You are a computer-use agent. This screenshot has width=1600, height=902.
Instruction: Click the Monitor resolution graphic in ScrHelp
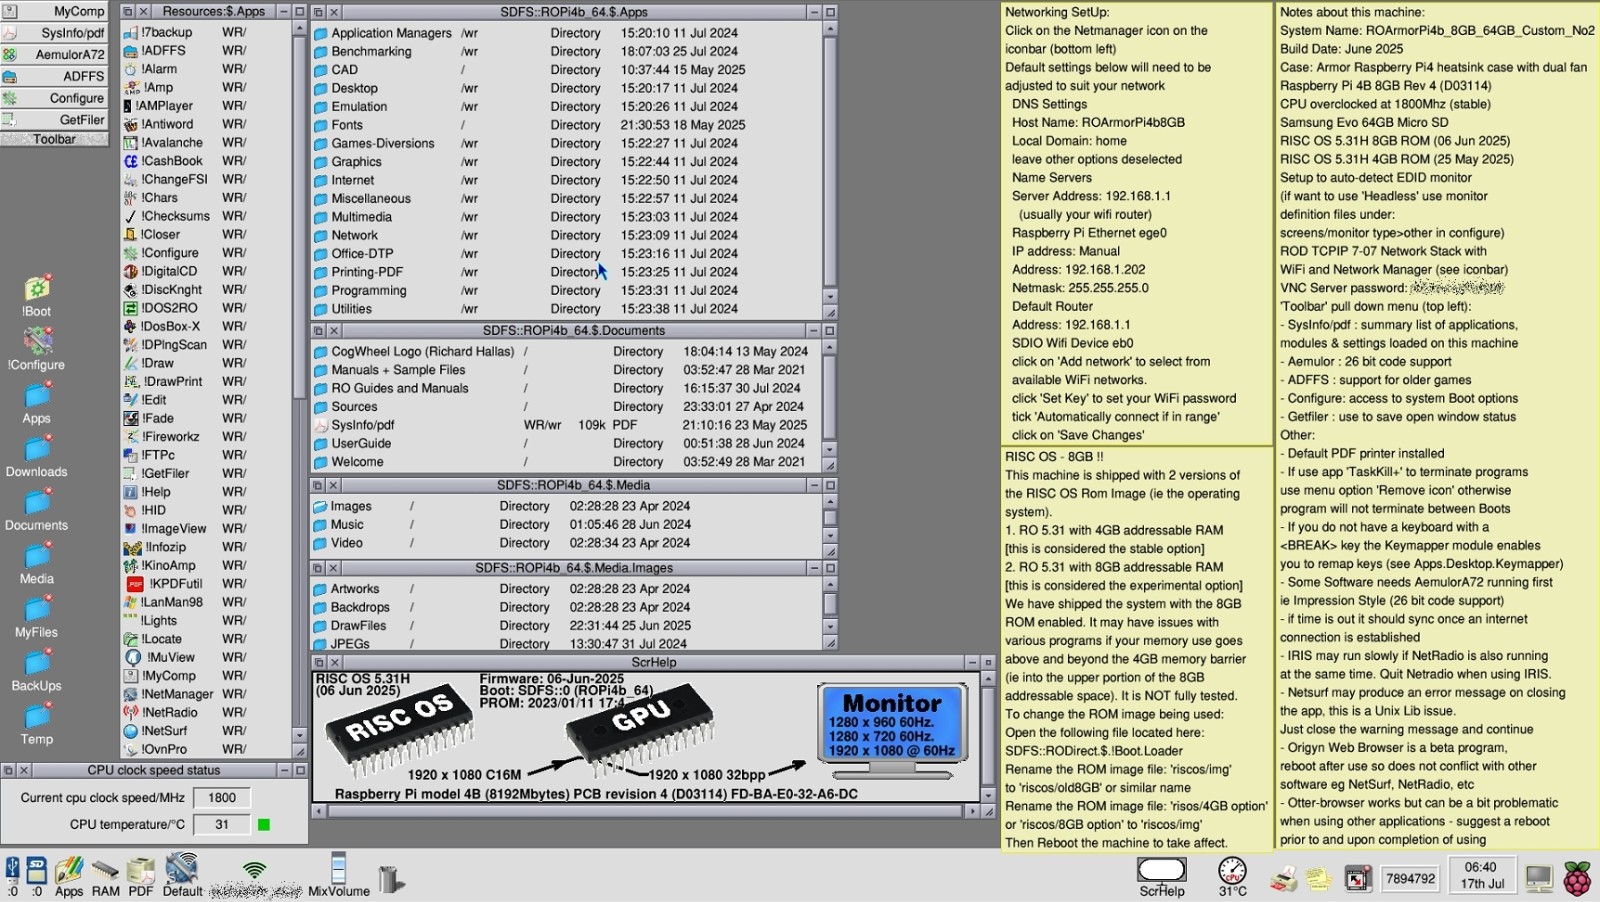click(x=893, y=730)
